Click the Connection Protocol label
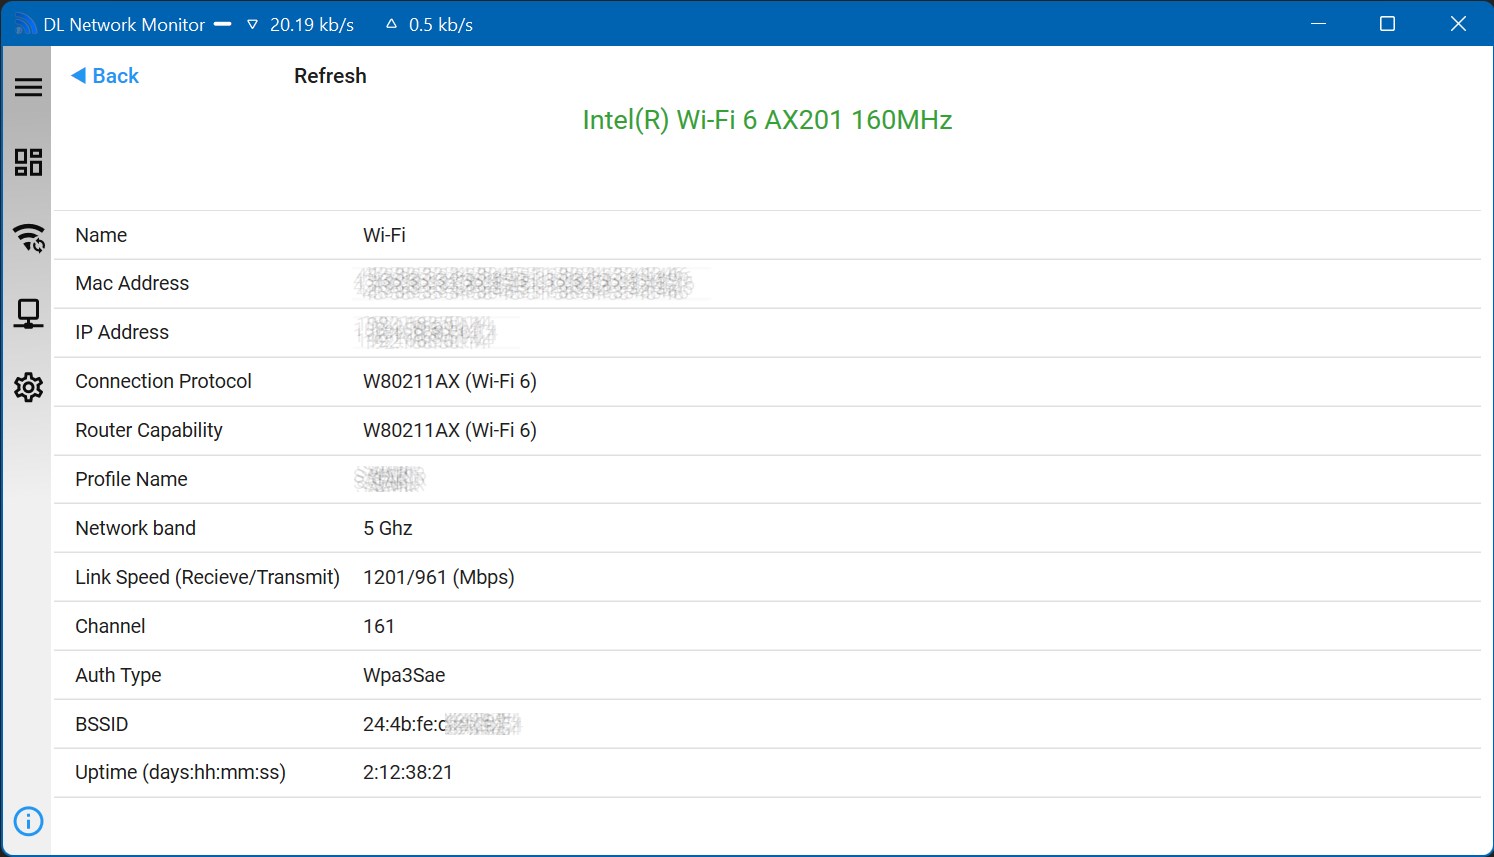The width and height of the screenshot is (1494, 857). click(163, 381)
